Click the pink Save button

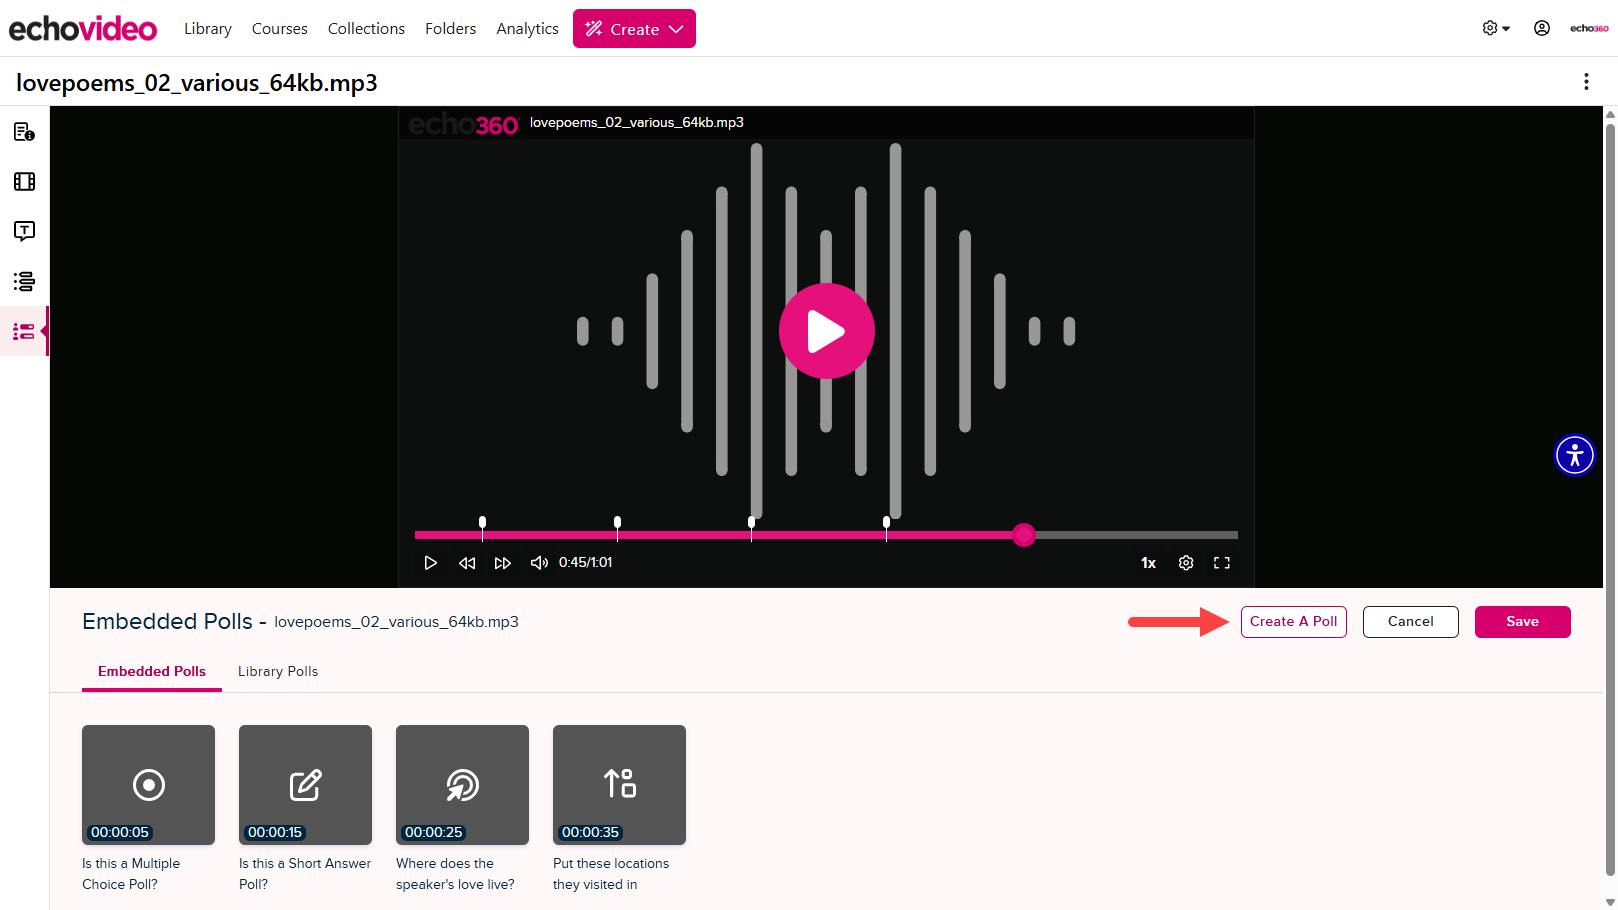(1522, 621)
